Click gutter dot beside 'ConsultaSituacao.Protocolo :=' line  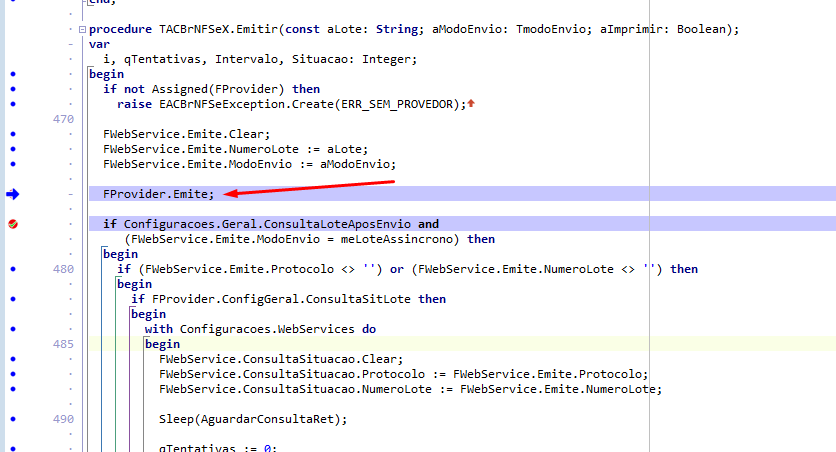tap(13, 374)
